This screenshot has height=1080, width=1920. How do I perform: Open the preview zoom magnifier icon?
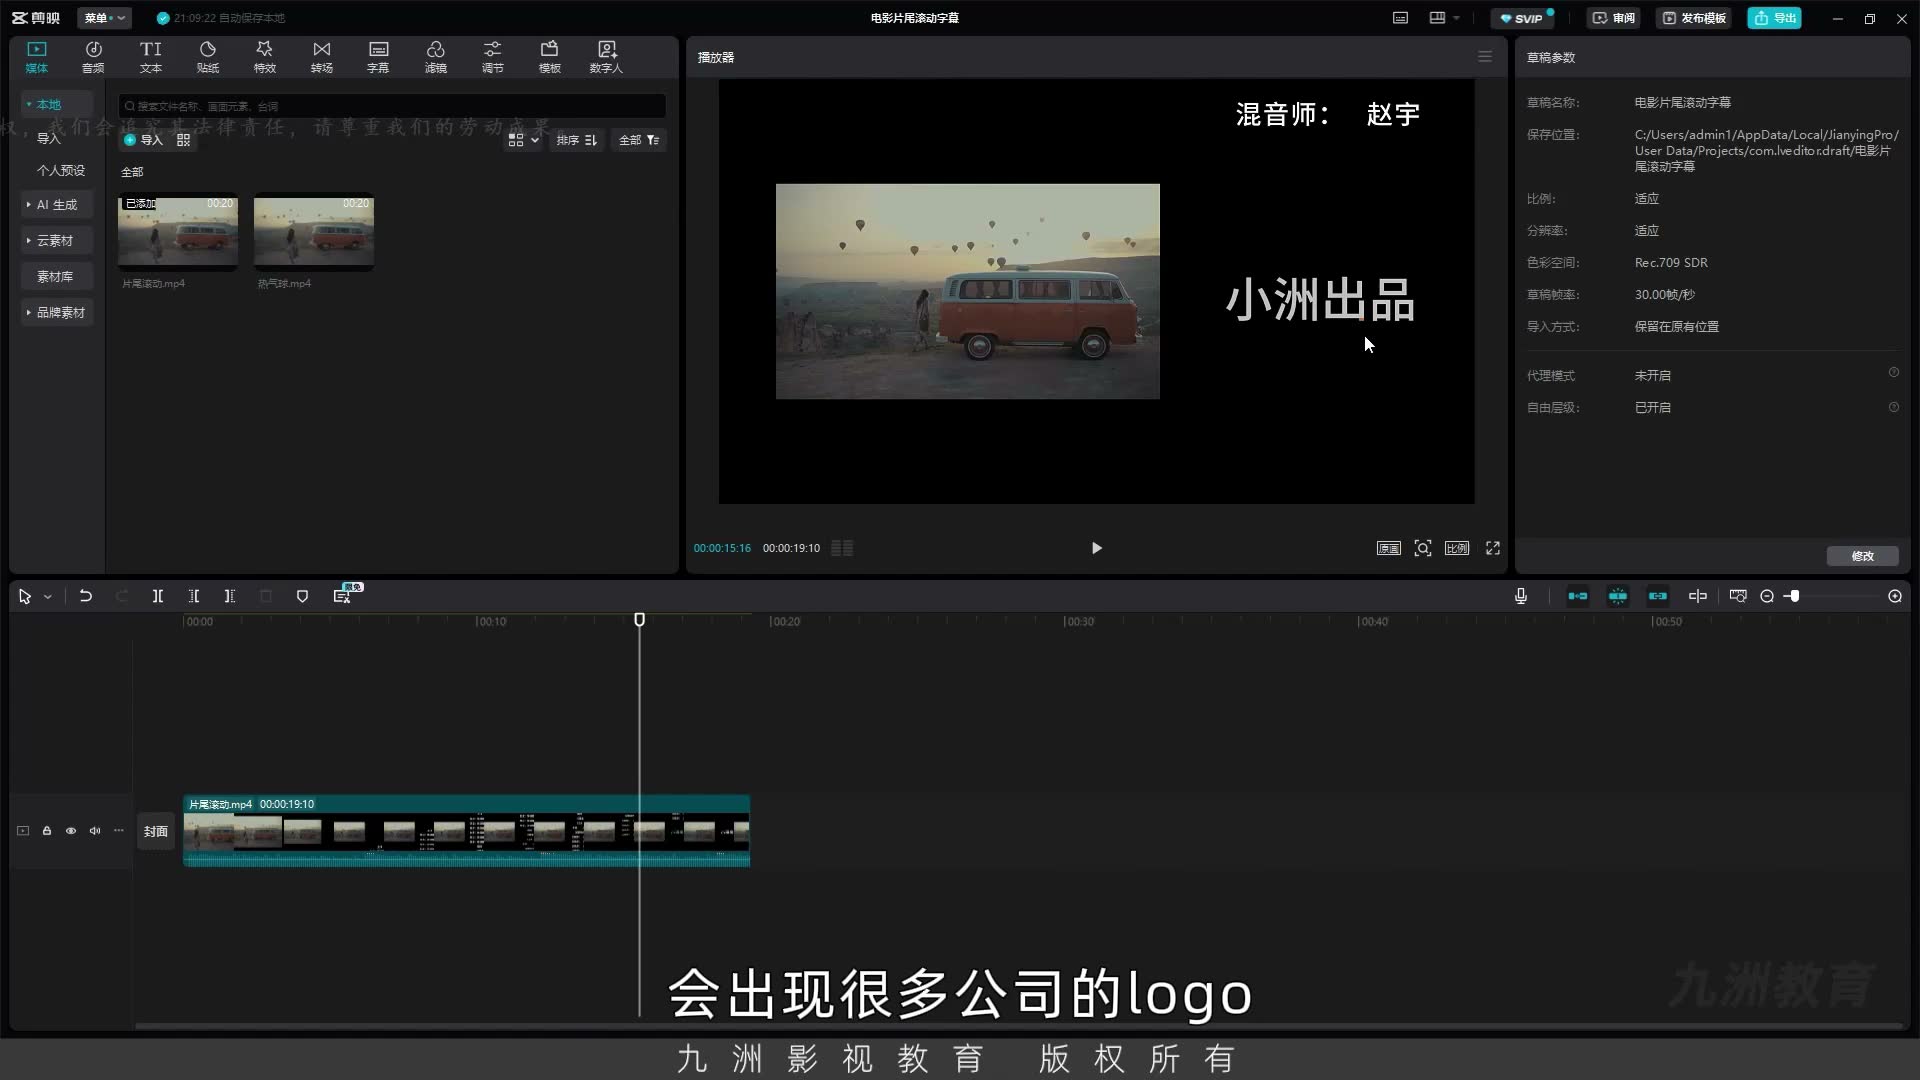(x=1423, y=548)
